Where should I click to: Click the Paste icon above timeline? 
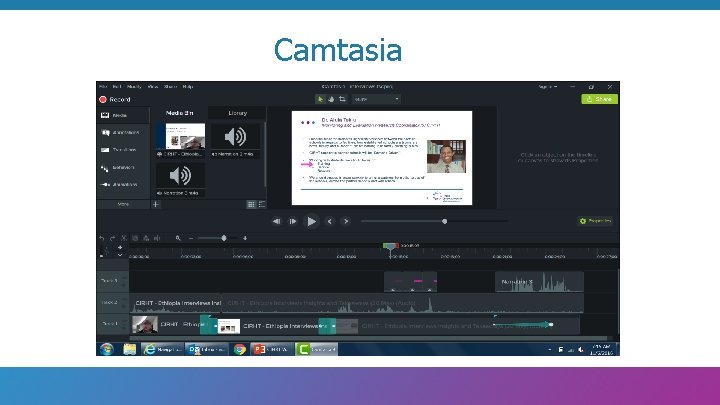pos(146,238)
